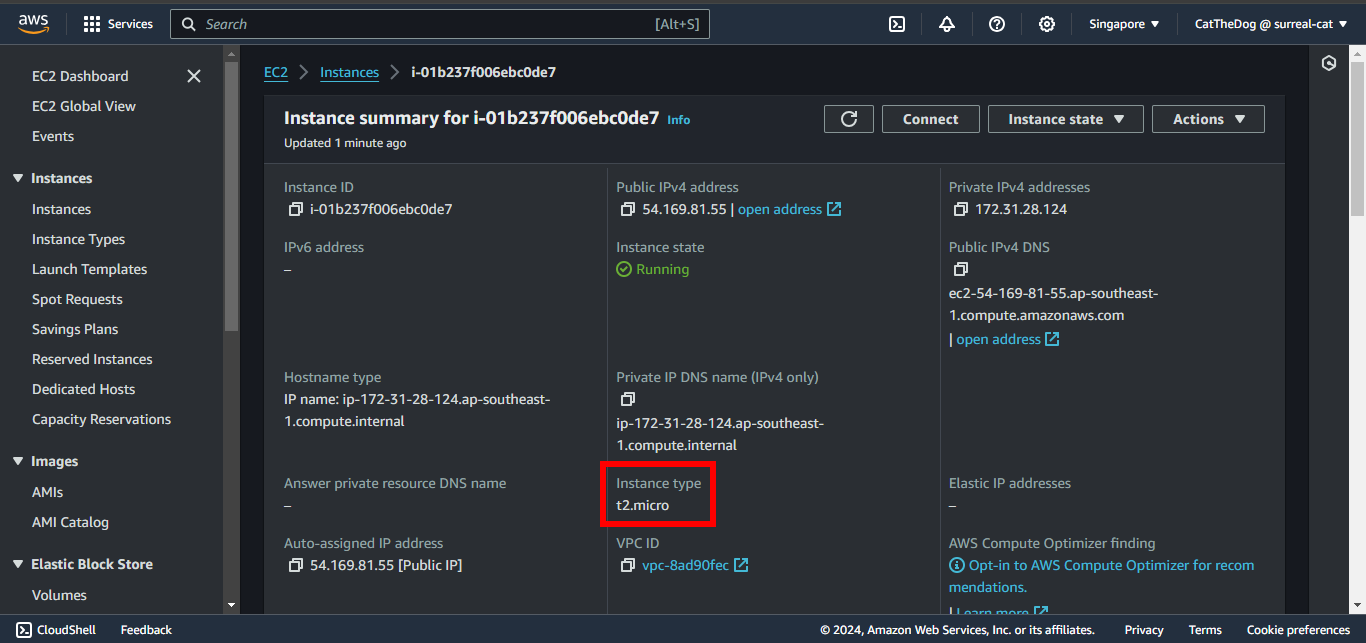The image size is (1366, 643).
Task: Click the refresh instance summary button
Action: (x=849, y=119)
